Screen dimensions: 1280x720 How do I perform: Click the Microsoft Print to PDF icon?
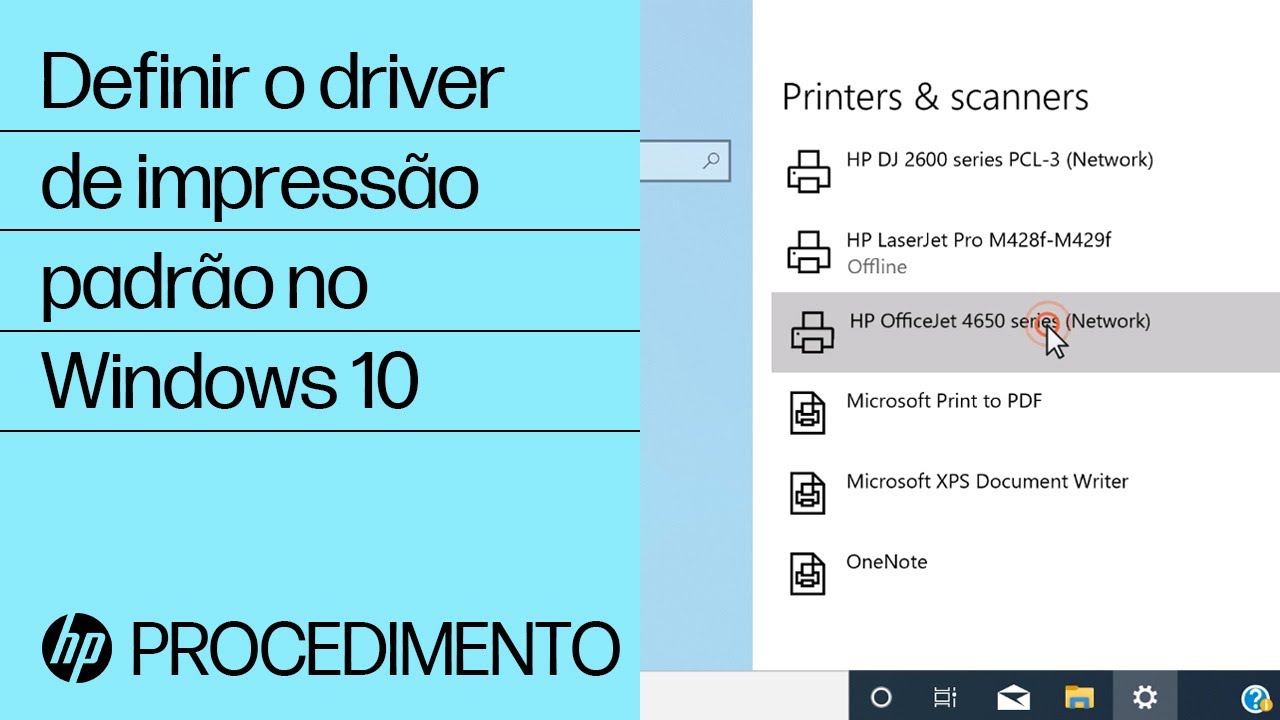808,412
